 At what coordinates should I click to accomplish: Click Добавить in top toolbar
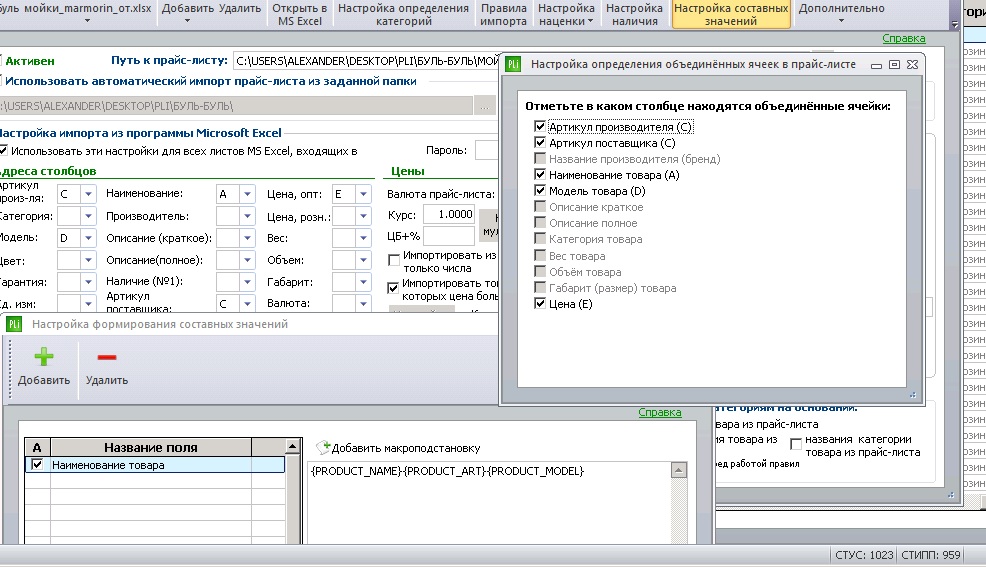tap(187, 14)
